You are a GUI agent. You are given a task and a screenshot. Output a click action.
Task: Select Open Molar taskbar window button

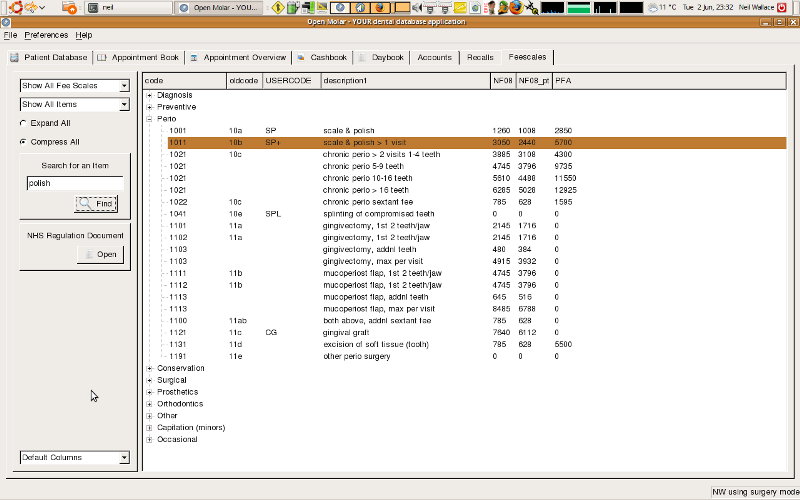[219, 7]
